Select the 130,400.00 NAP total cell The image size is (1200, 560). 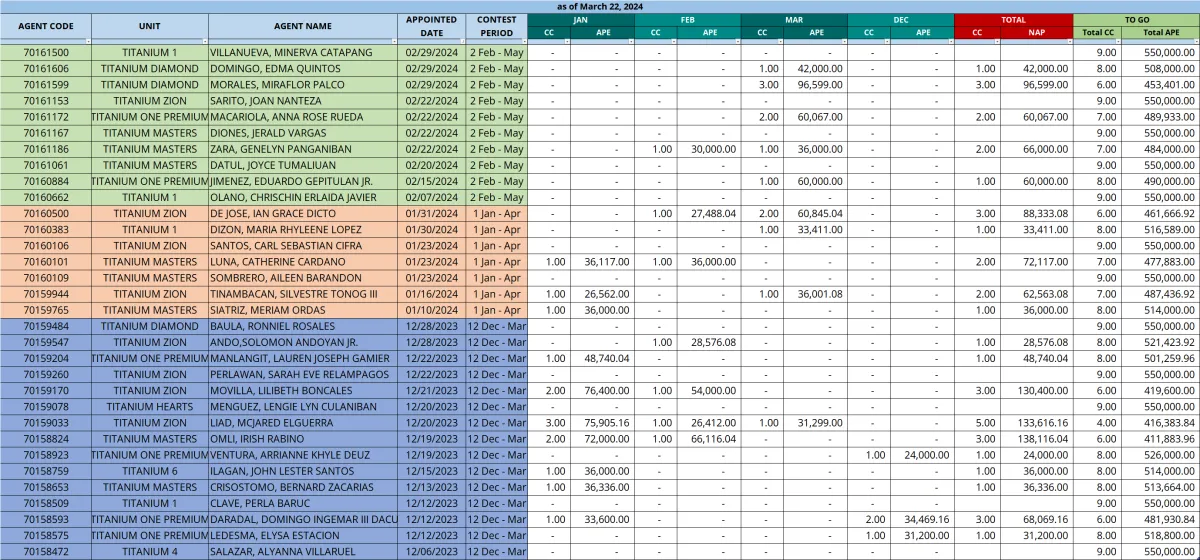(x=1036, y=390)
